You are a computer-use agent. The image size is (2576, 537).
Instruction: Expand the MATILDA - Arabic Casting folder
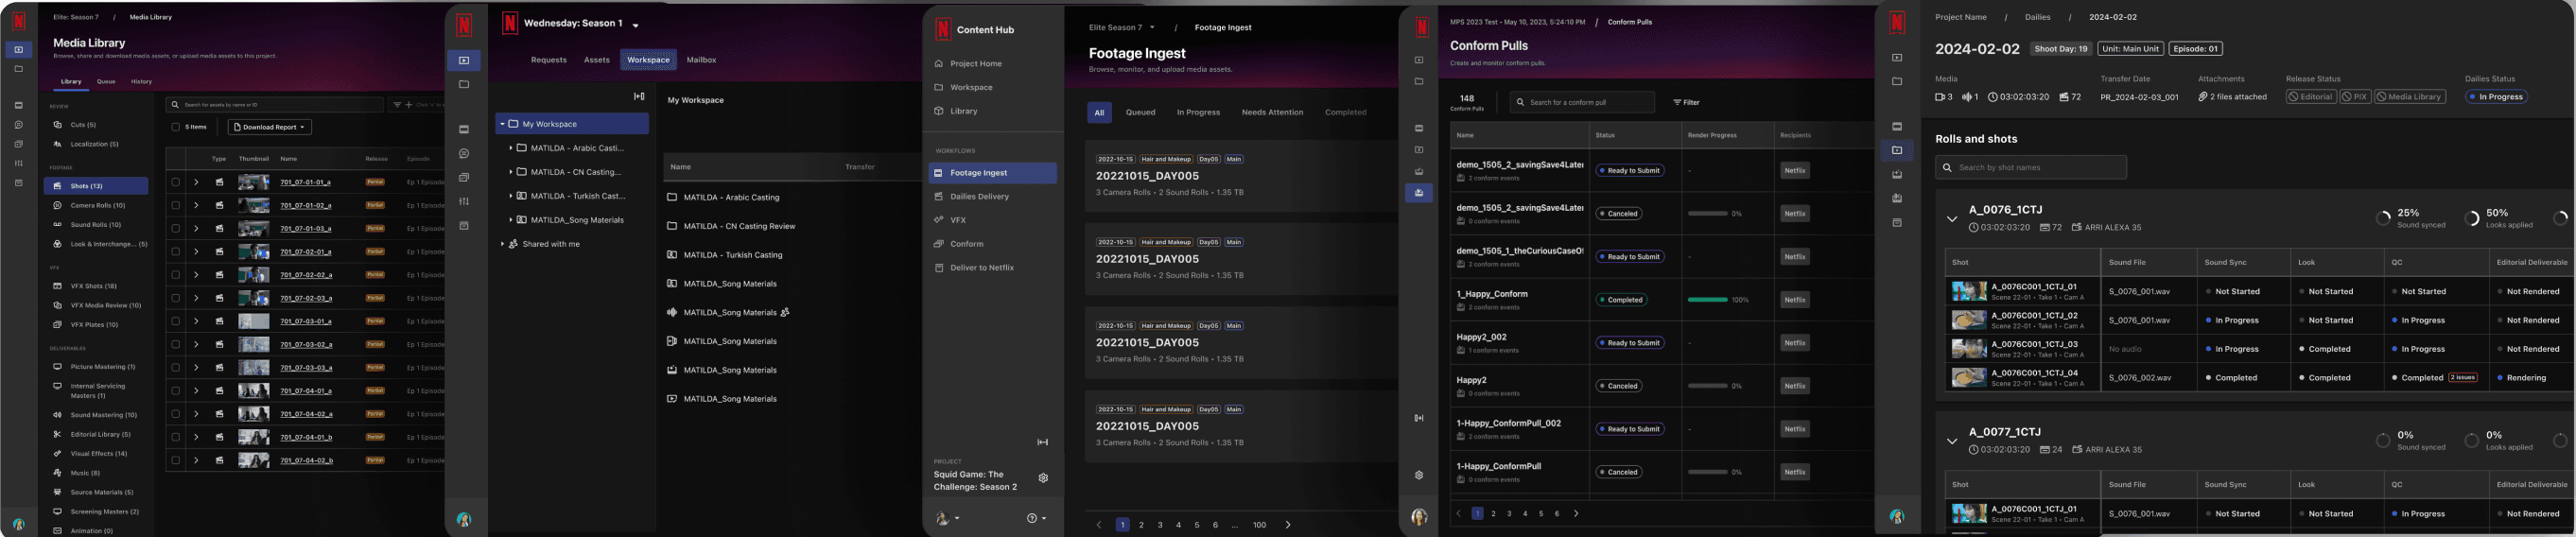(511, 148)
